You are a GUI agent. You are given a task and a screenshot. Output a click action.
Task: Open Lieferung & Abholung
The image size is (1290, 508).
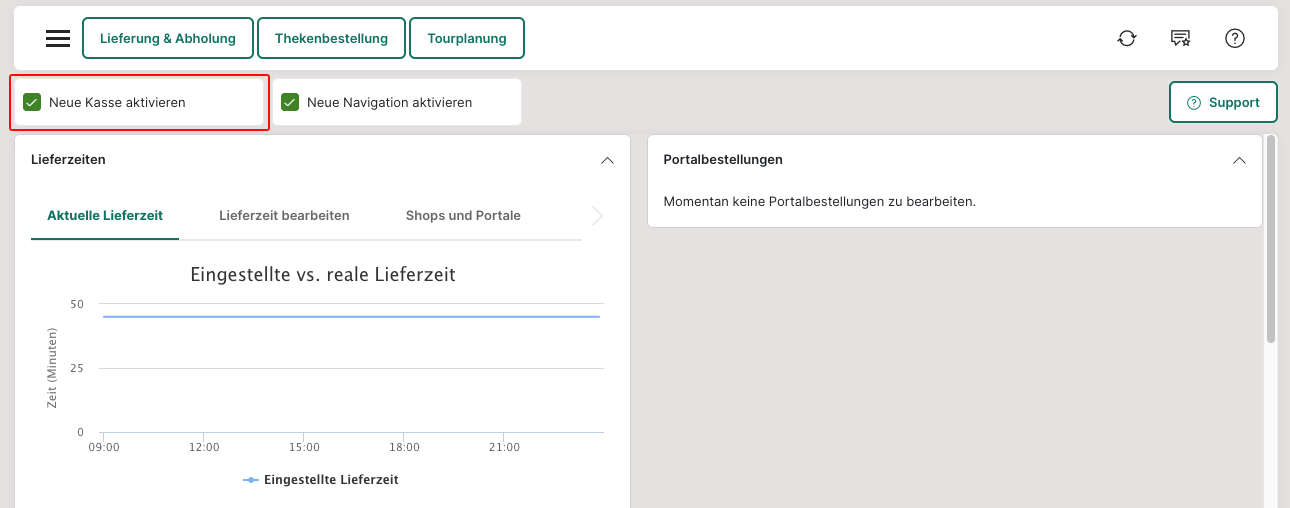coord(168,39)
